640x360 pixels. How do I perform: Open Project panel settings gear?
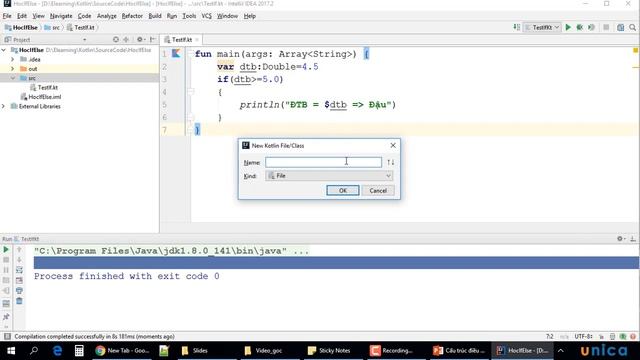click(140, 40)
